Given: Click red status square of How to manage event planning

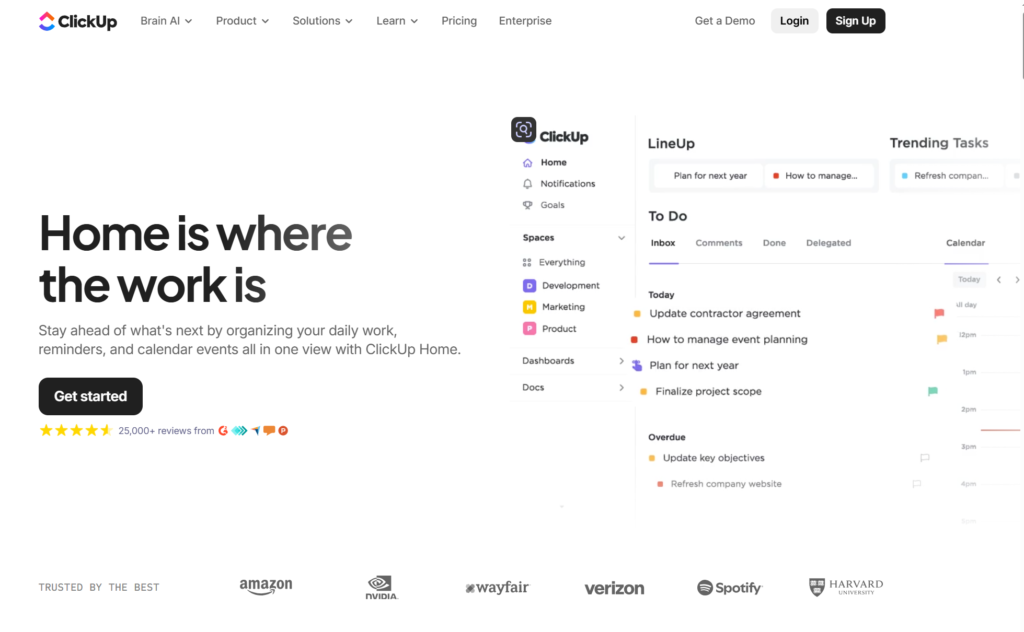Looking at the screenshot, I should (x=634, y=340).
